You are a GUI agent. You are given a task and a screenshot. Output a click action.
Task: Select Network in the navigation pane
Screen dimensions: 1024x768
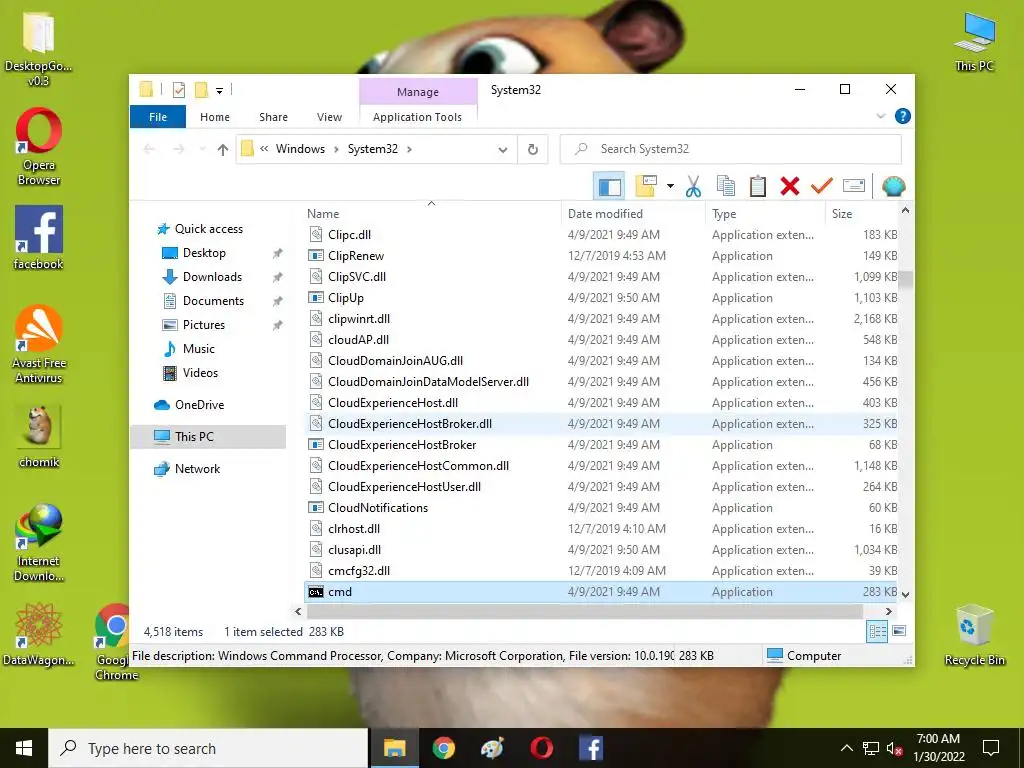tap(197, 469)
